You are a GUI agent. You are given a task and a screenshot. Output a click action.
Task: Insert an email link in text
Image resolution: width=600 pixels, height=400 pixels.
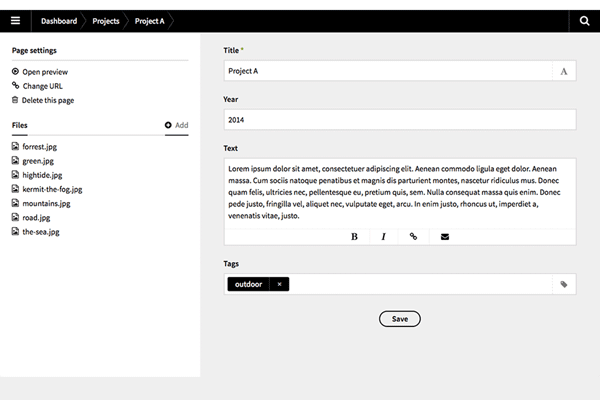point(445,237)
